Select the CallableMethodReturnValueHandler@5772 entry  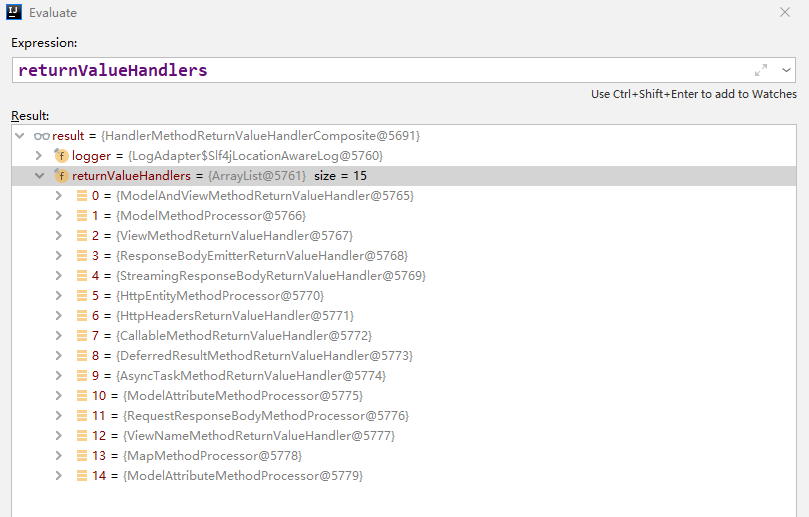(x=244, y=336)
